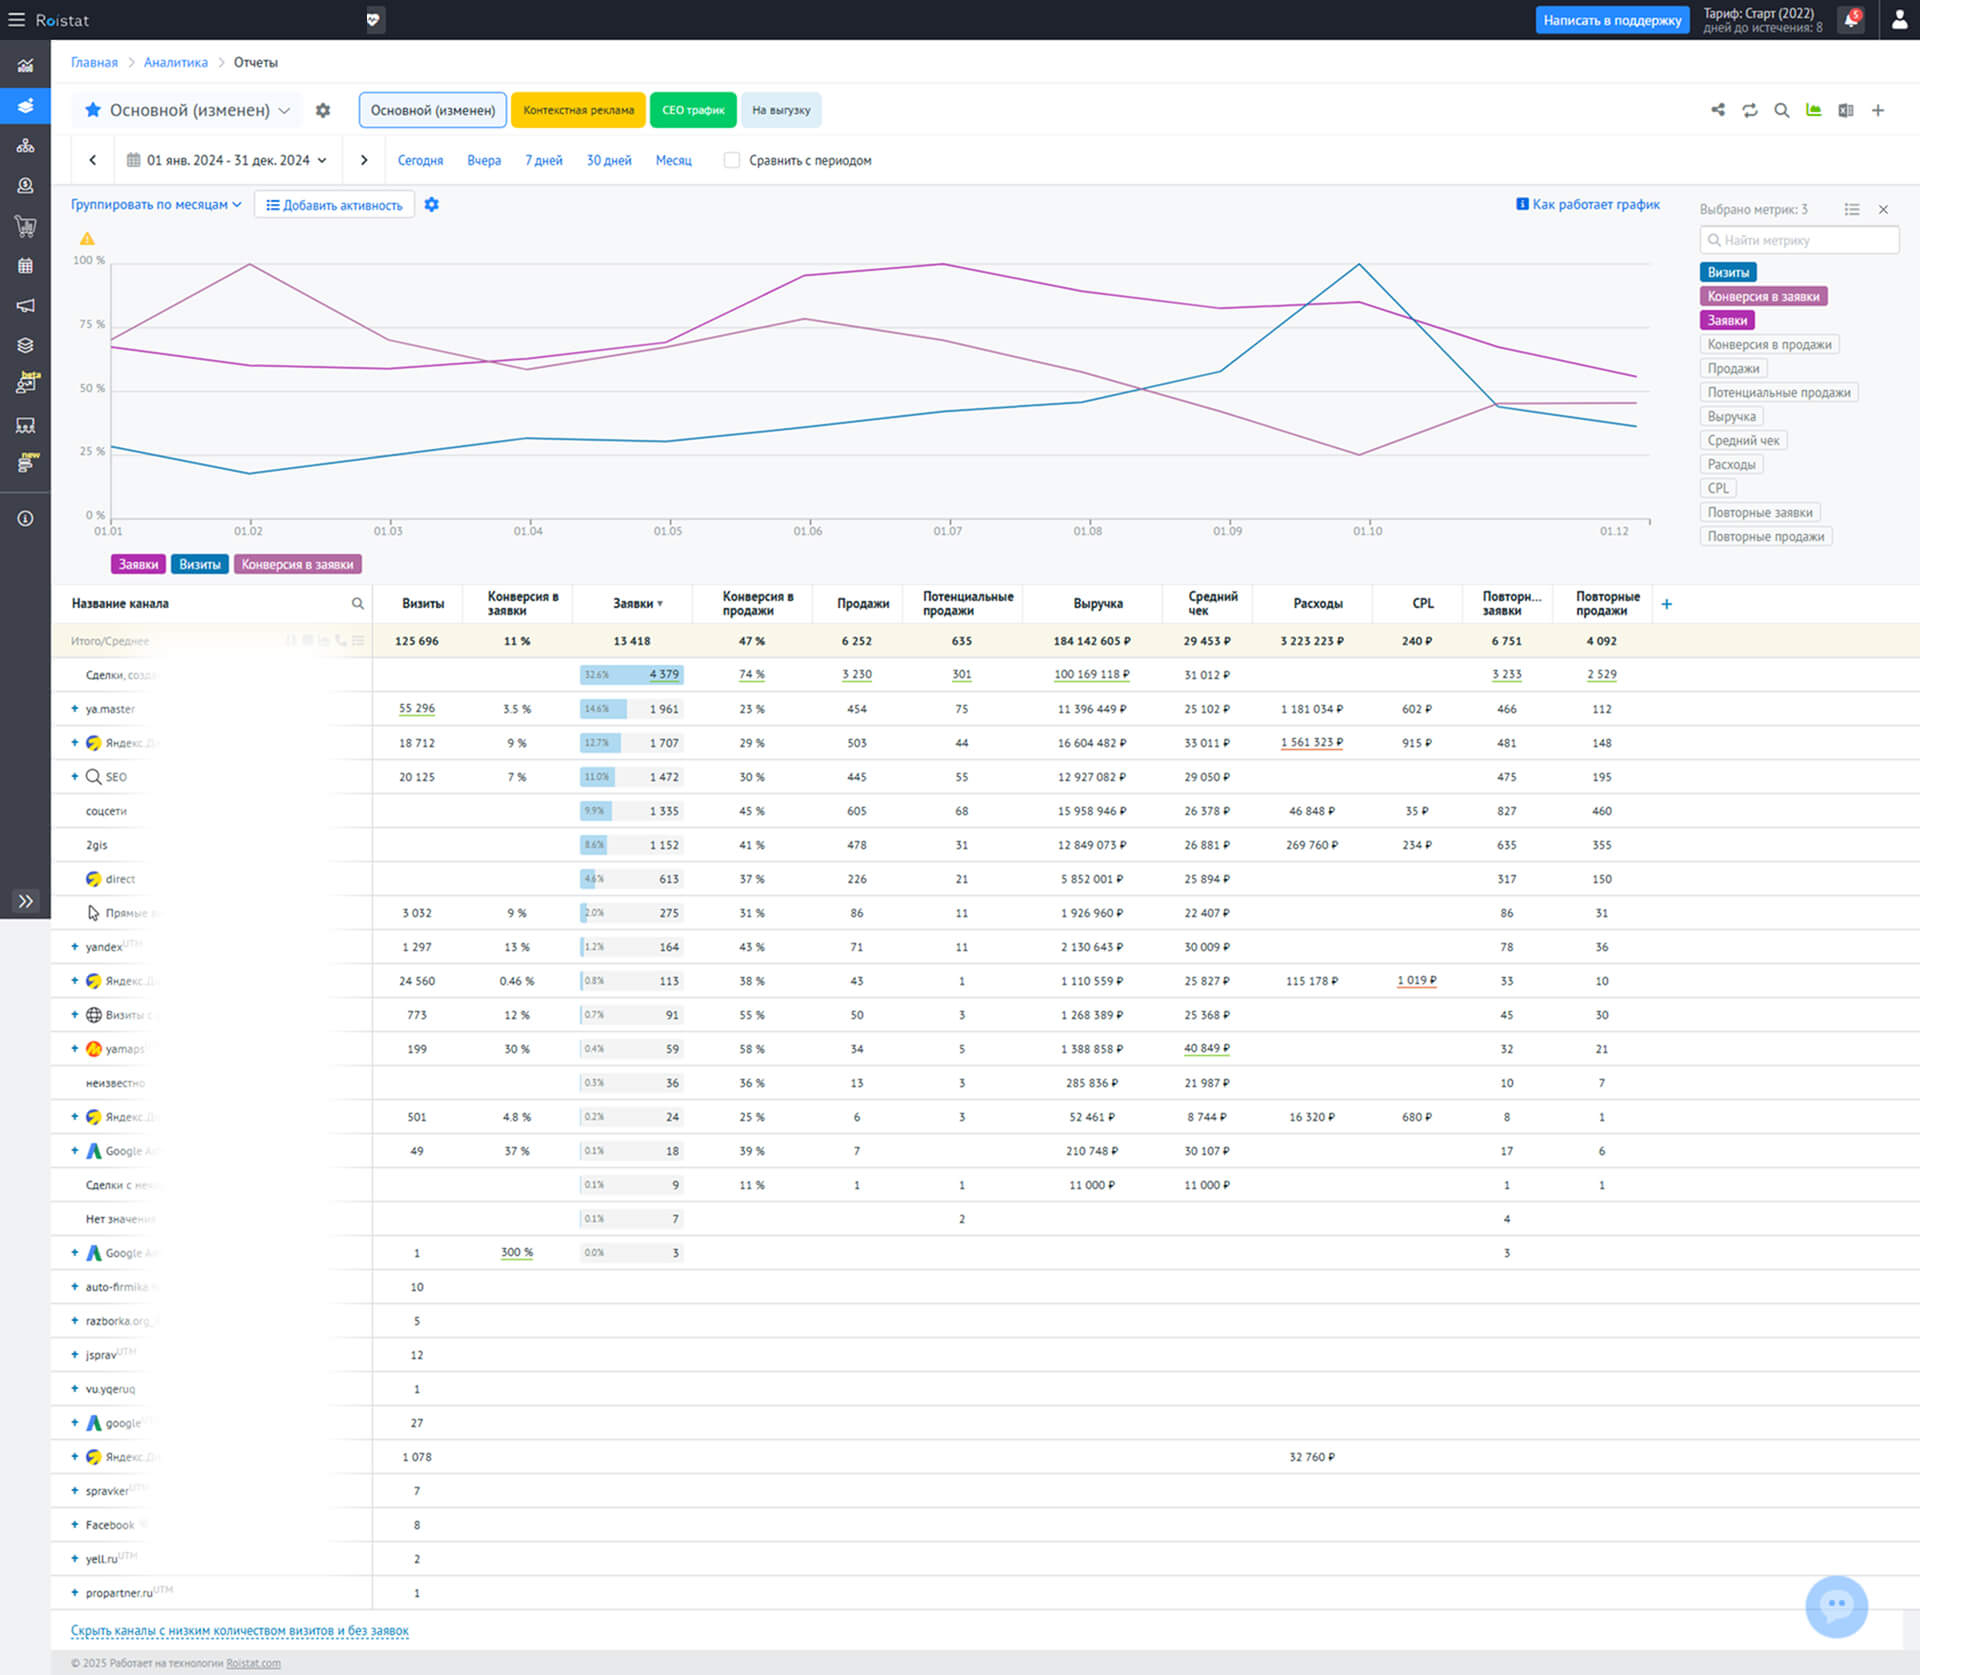Click the notifications bell icon

point(1851,20)
